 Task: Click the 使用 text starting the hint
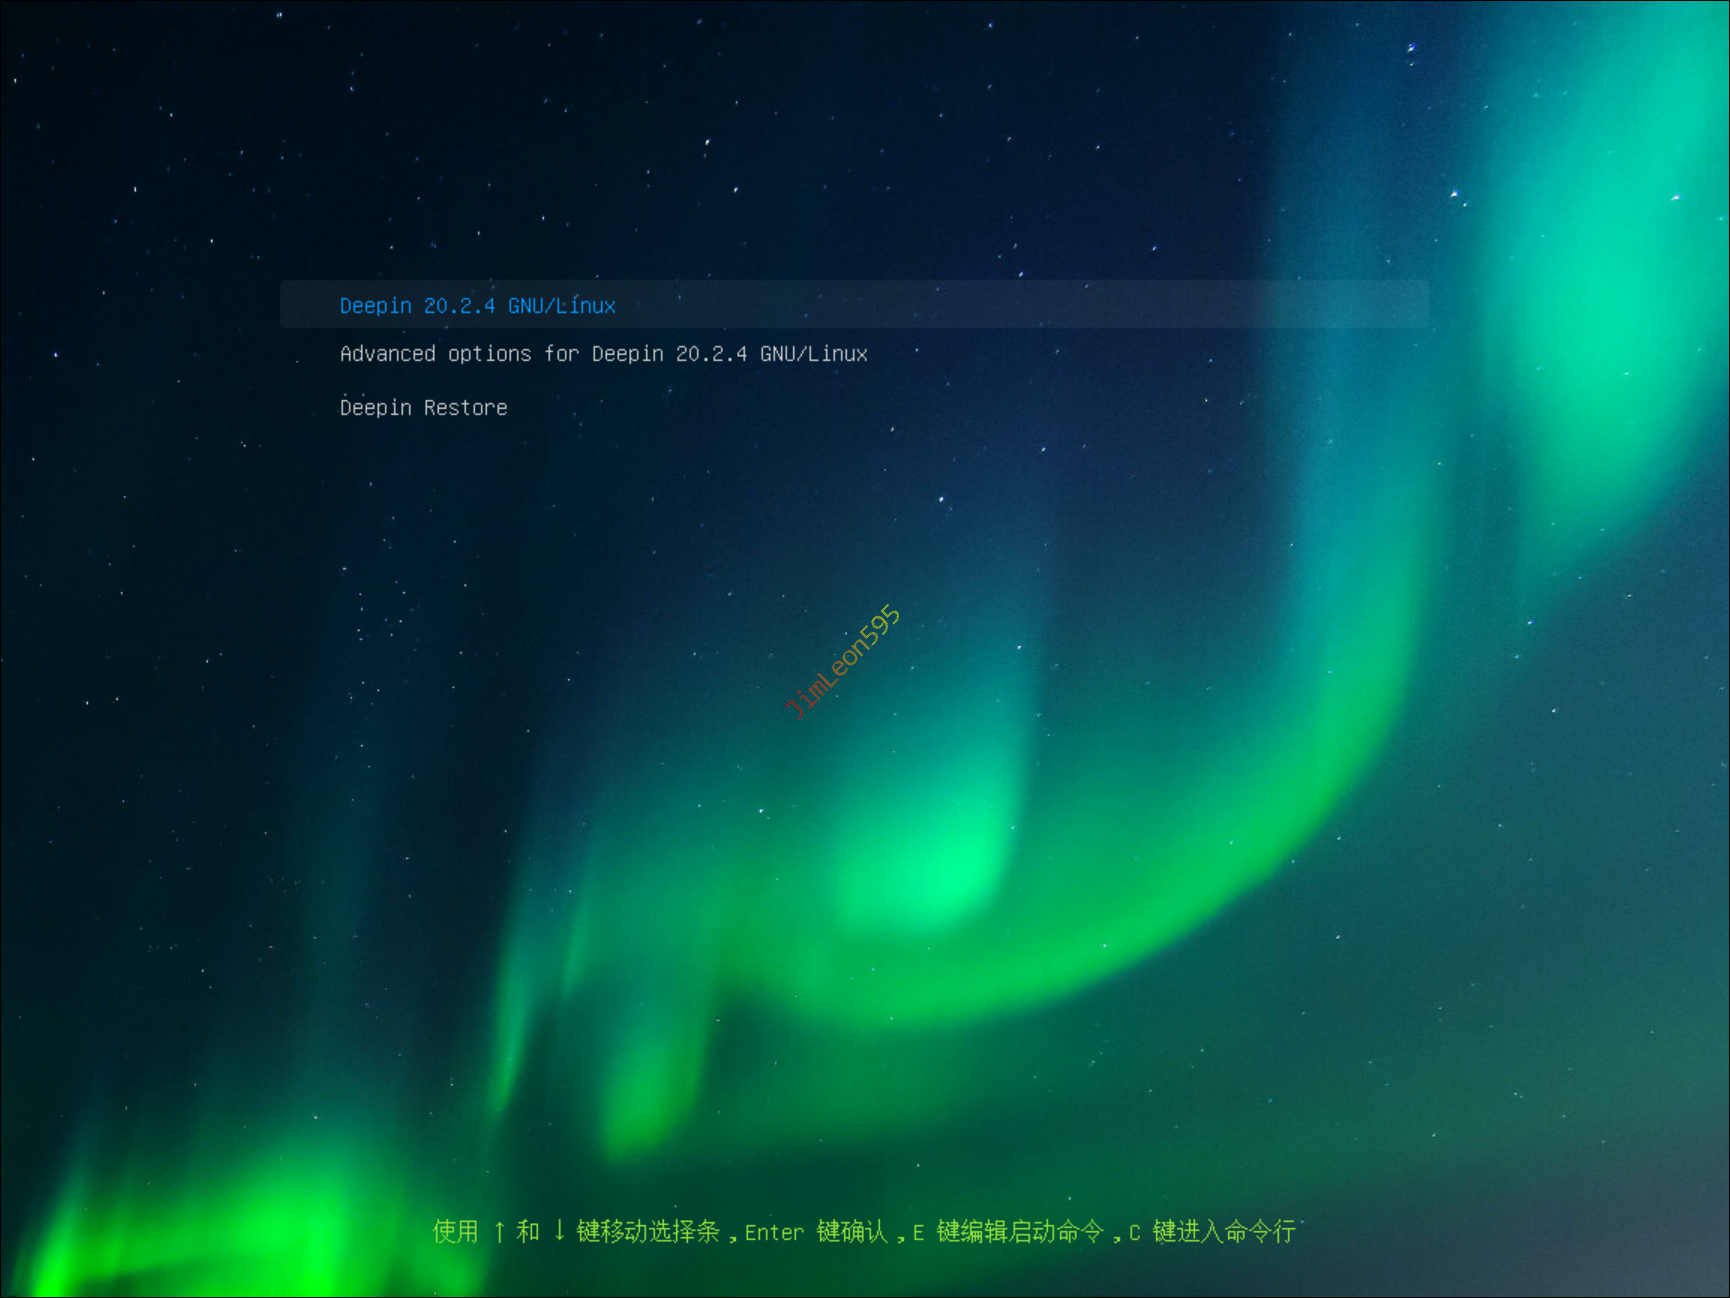[455, 1232]
